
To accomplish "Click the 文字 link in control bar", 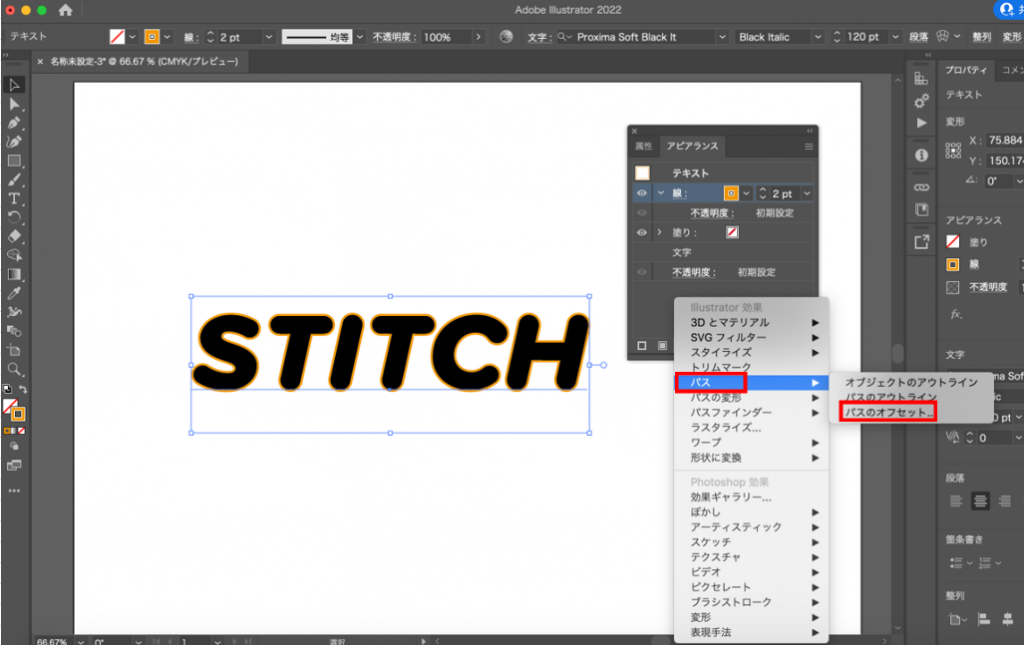I will 539,37.
